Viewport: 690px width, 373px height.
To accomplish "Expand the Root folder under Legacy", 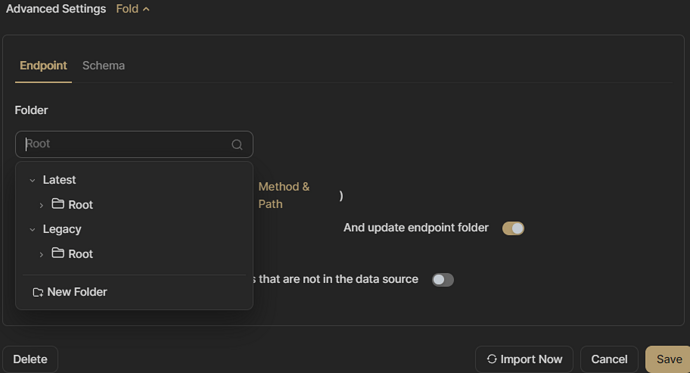I will 41,255.
